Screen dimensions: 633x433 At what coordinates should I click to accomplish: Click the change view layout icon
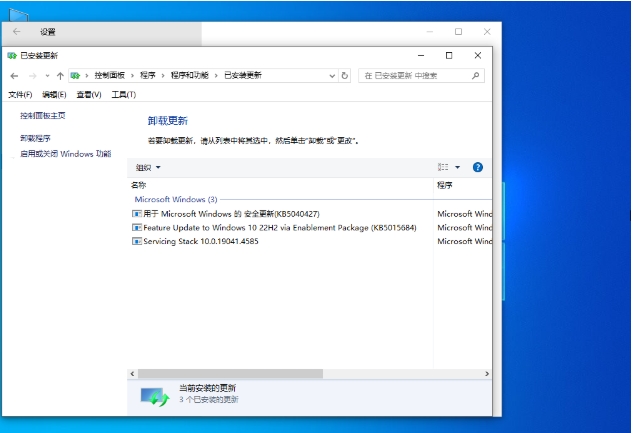click(443, 167)
